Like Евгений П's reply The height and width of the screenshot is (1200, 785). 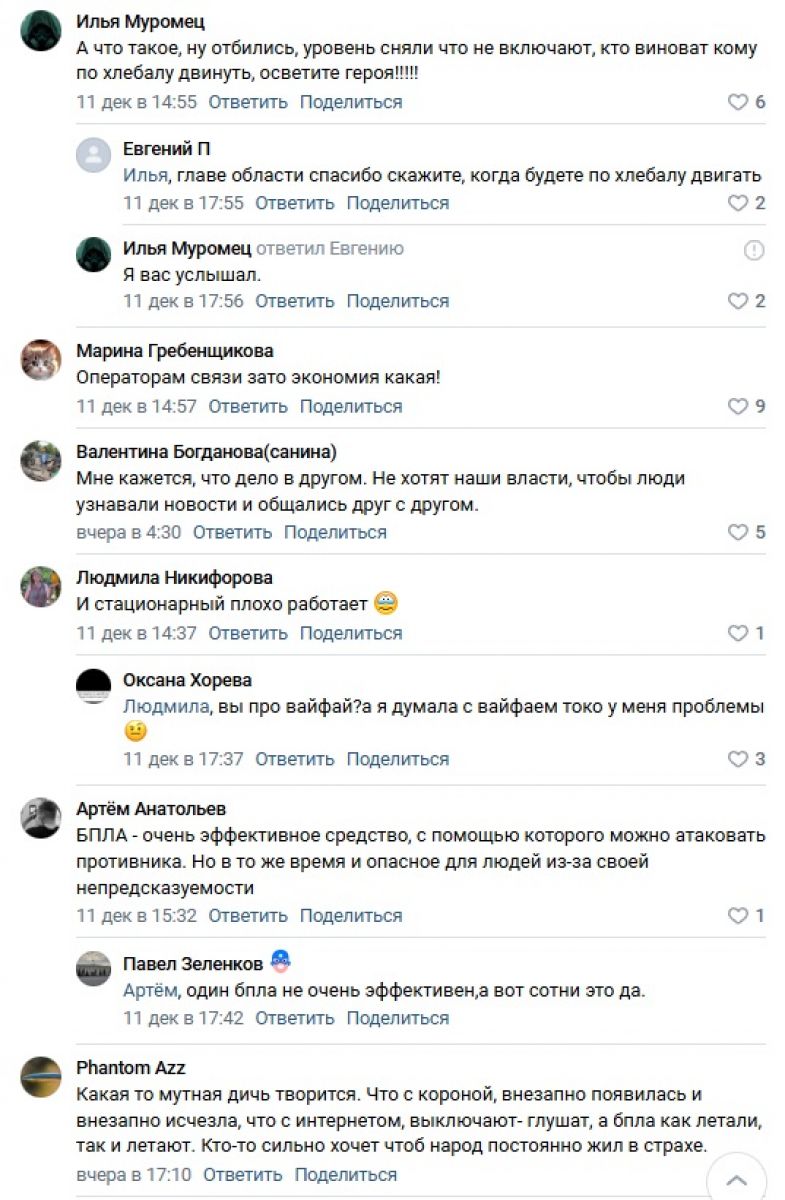point(738,203)
